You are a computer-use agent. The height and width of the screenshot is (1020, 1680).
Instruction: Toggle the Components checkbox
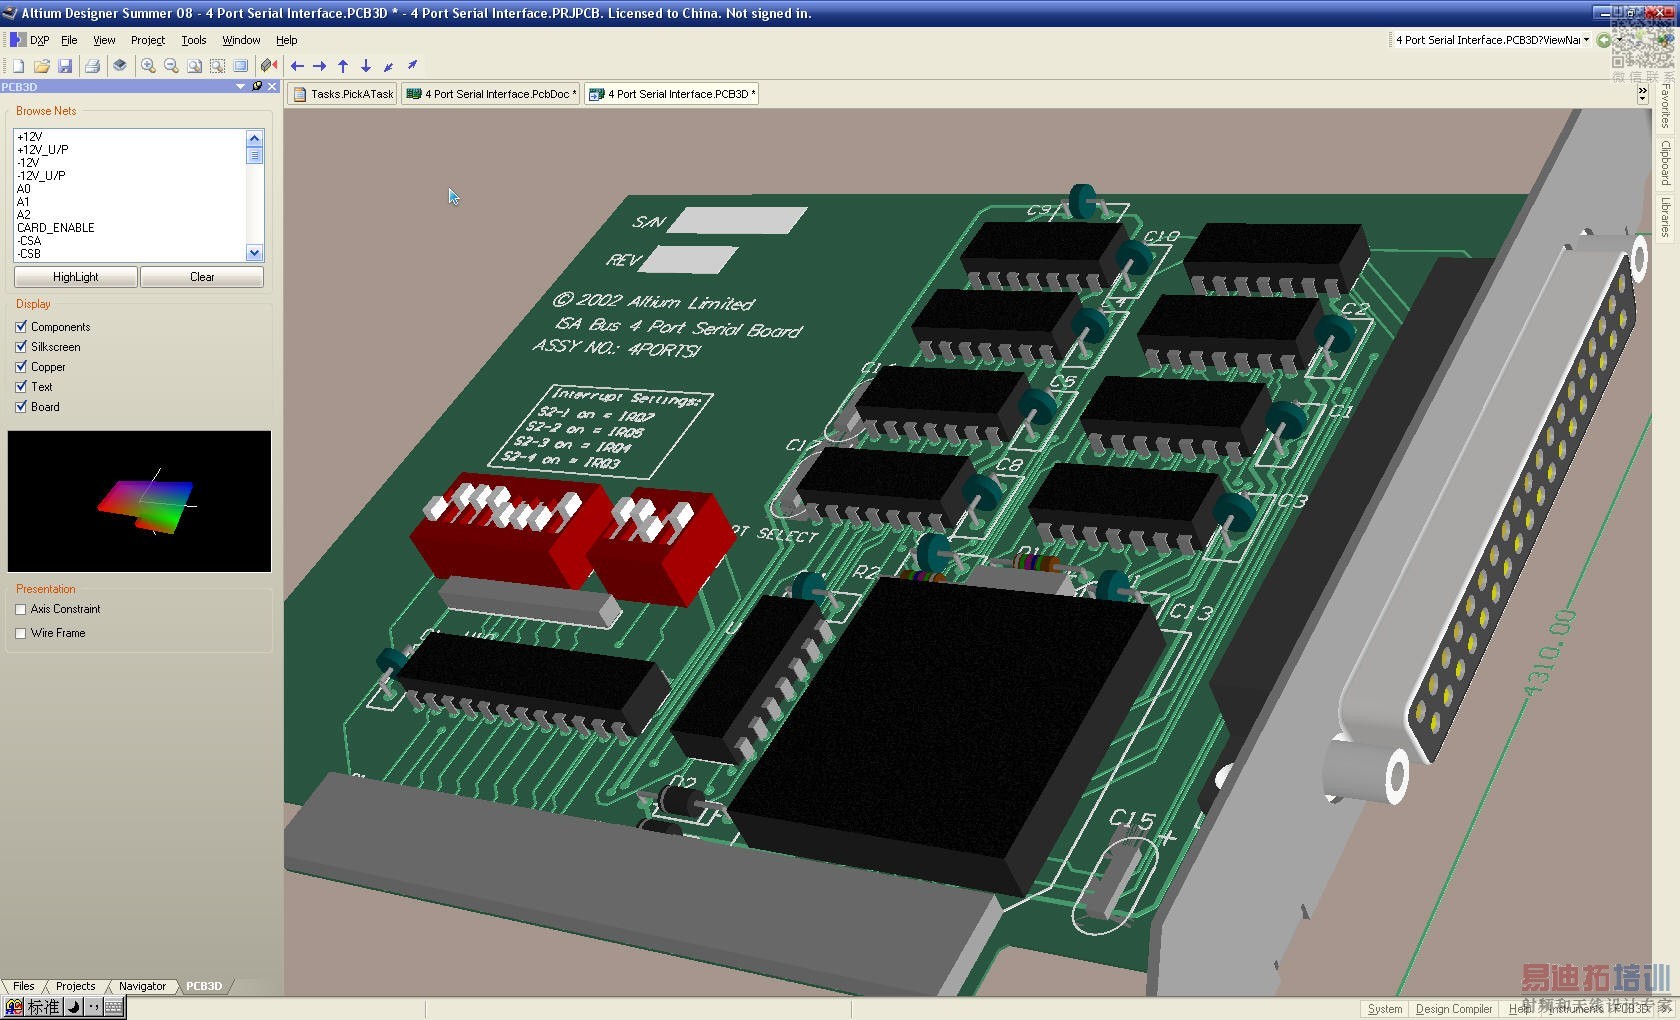tap(21, 327)
